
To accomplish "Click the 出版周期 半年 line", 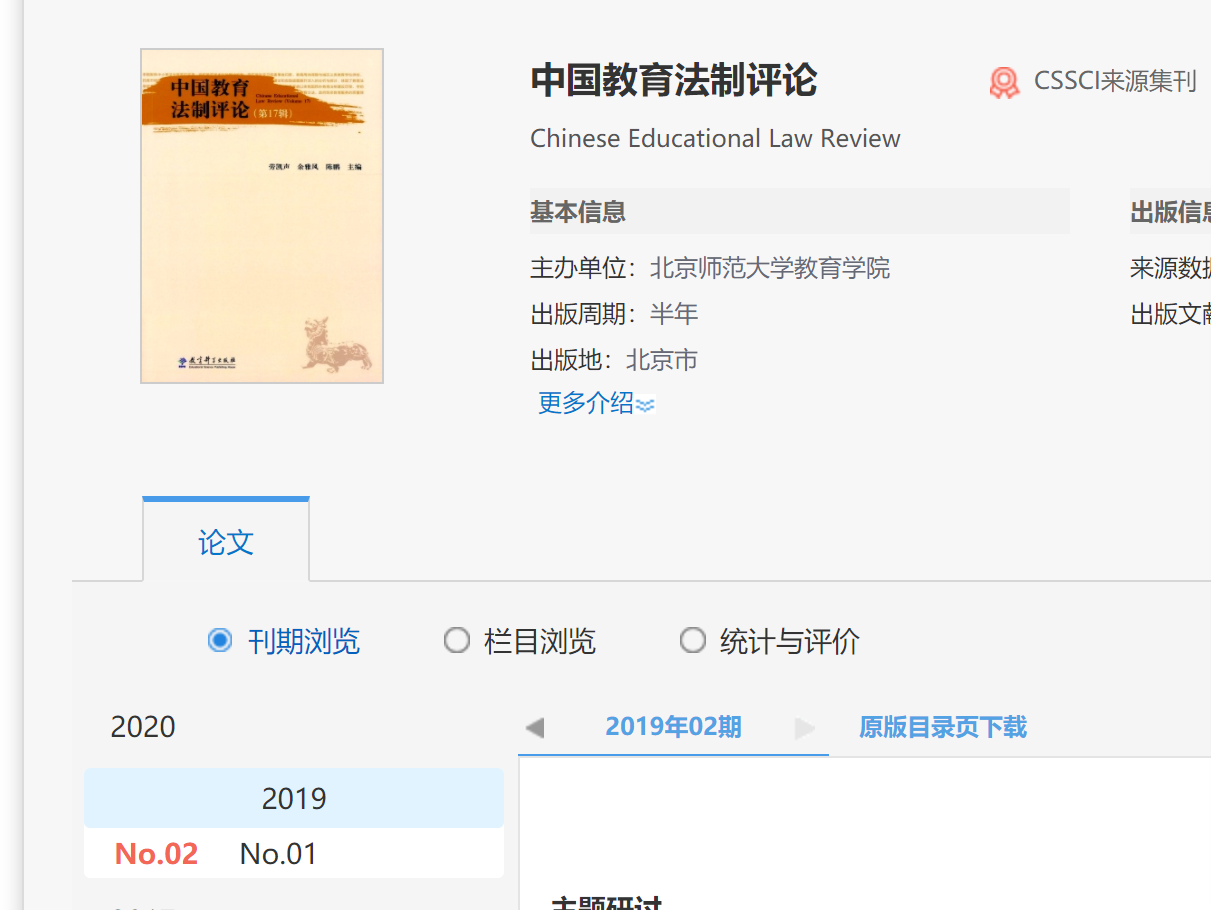I will click(x=614, y=314).
